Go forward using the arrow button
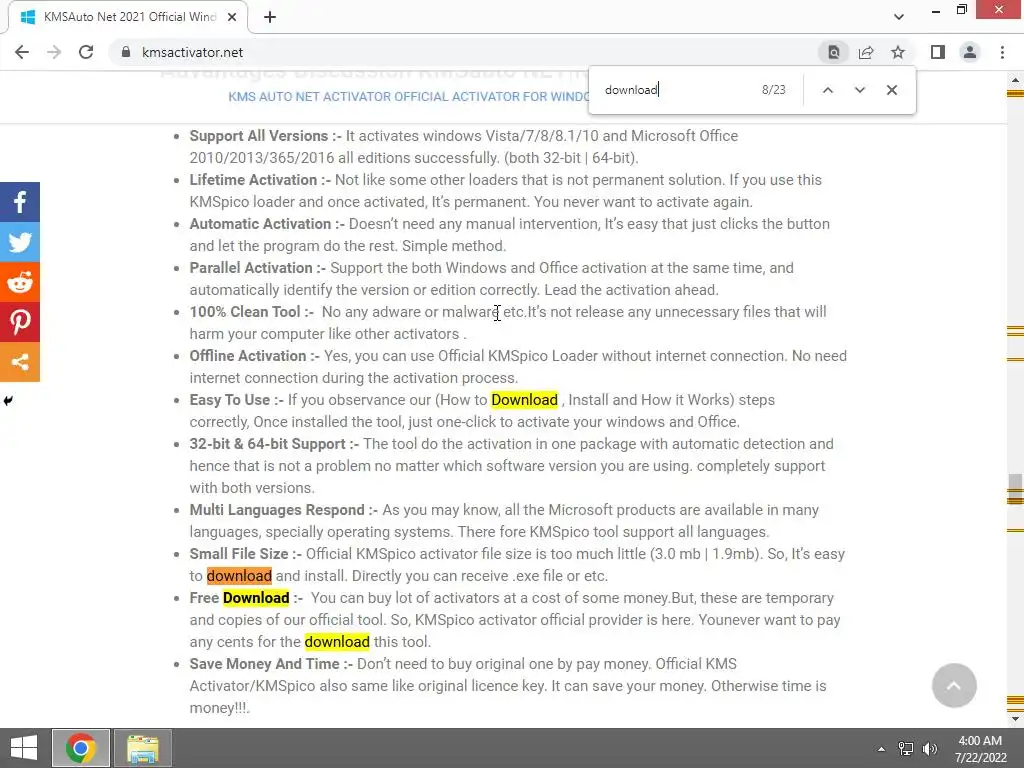1024x768 pixels. click(x=54, y=52)
